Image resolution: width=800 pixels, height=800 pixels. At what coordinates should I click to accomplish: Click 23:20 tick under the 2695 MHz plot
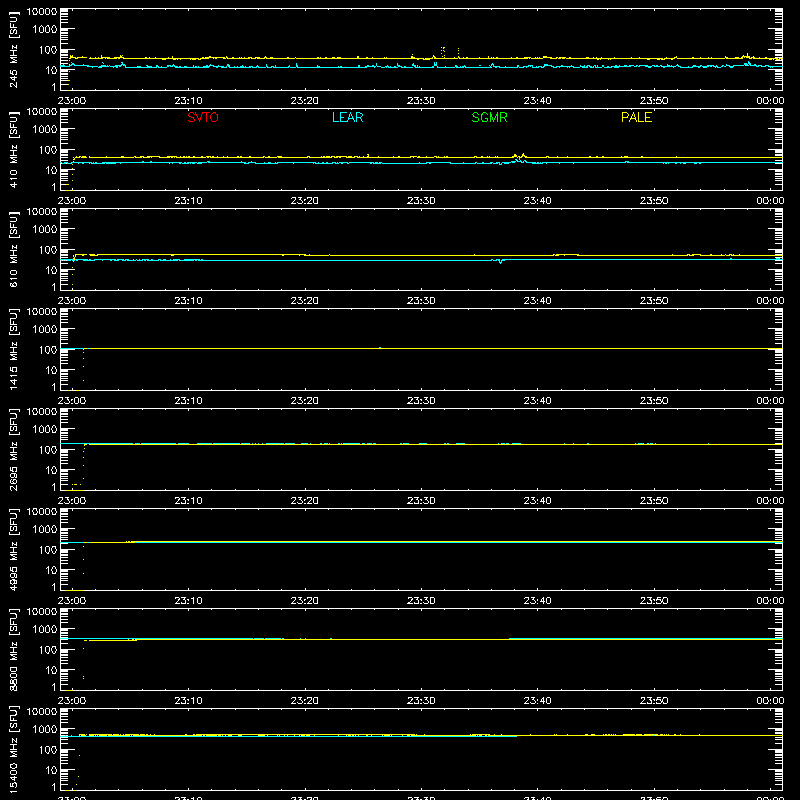(305, 501)
